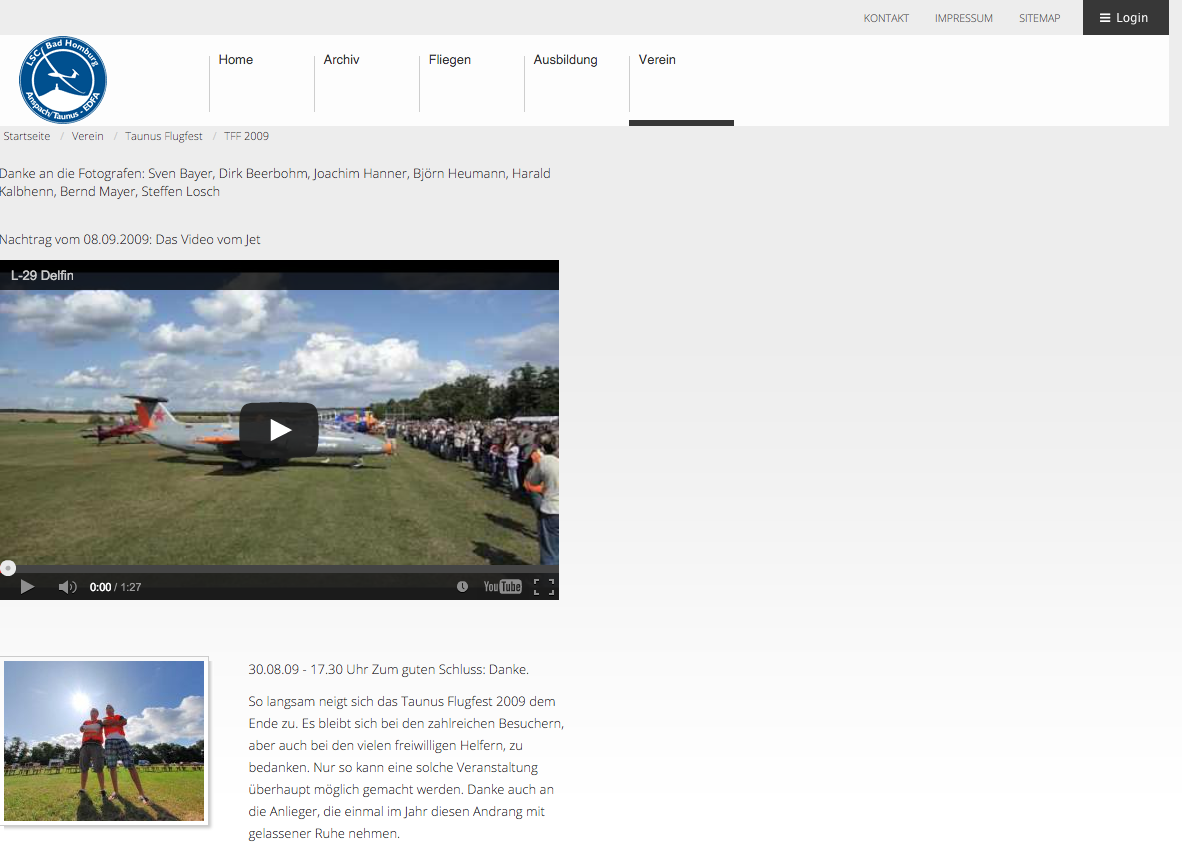This screenshot has width=1182, height=859.
Task: Click Verein in the breadcrumb trail
Action: click(x=87, y=136)
